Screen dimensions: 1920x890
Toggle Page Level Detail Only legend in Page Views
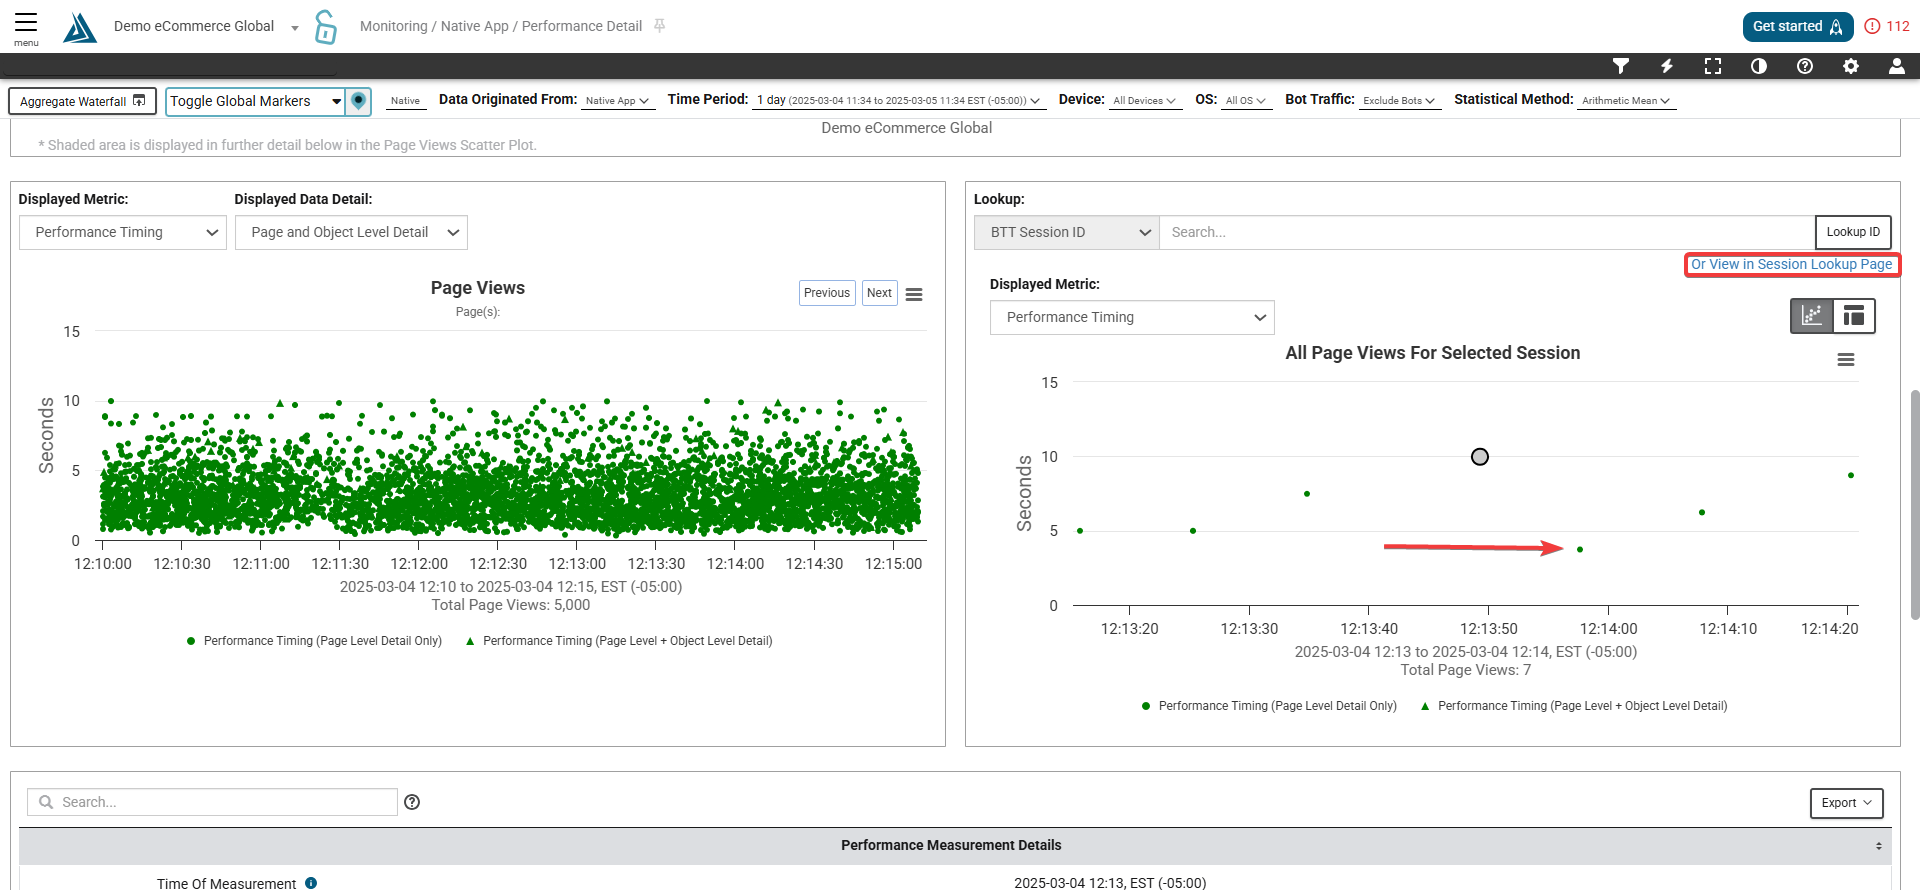click(x=314, y=641)
